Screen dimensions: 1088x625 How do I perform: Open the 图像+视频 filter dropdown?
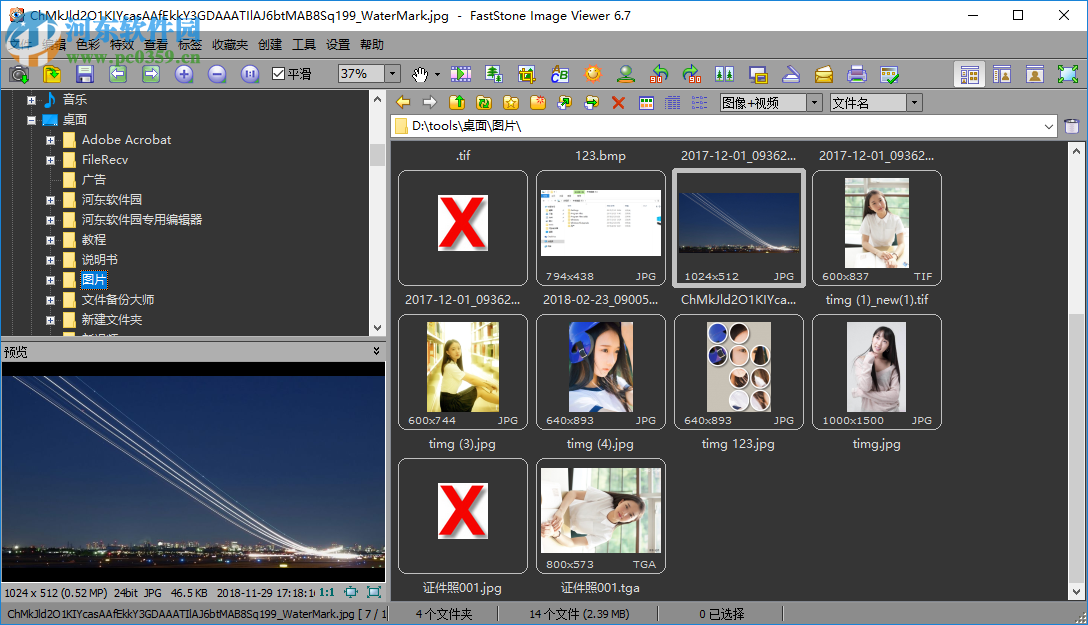click(x=814, y=102)
